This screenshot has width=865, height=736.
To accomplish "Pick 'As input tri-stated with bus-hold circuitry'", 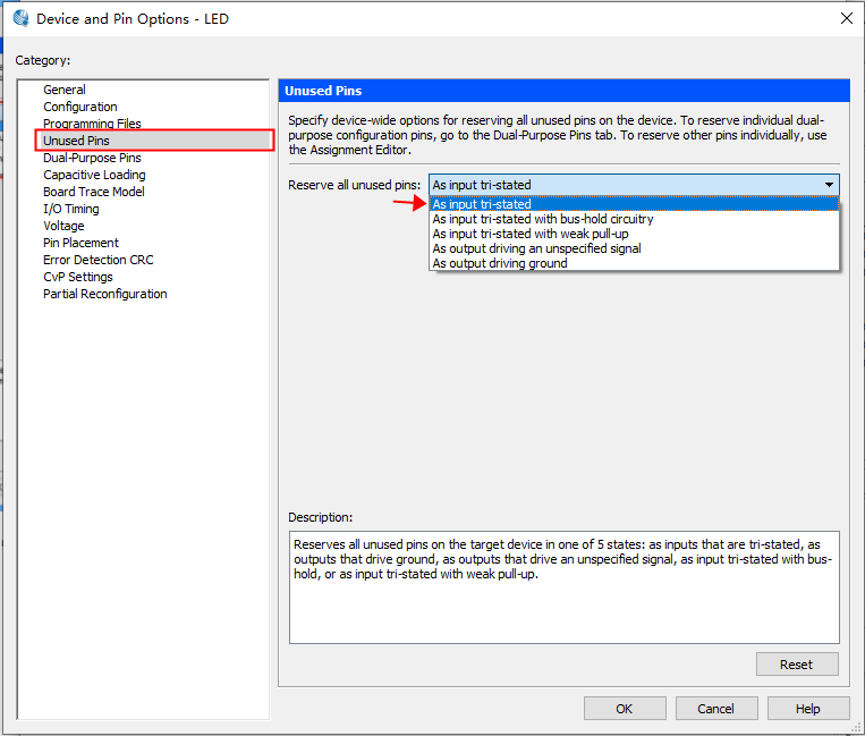I will (x=543, y=219).
